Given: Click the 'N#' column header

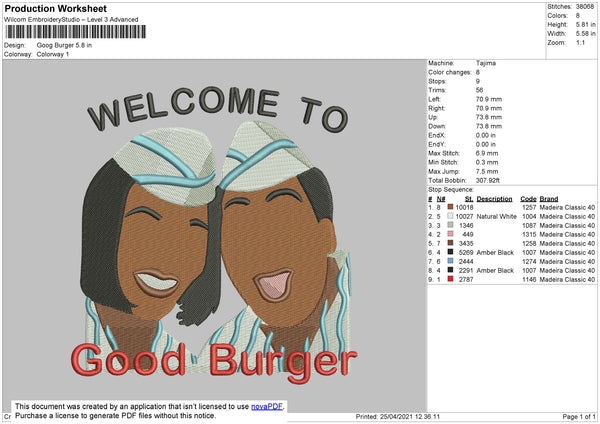Looking at the screenshot, I should (441, 199).
